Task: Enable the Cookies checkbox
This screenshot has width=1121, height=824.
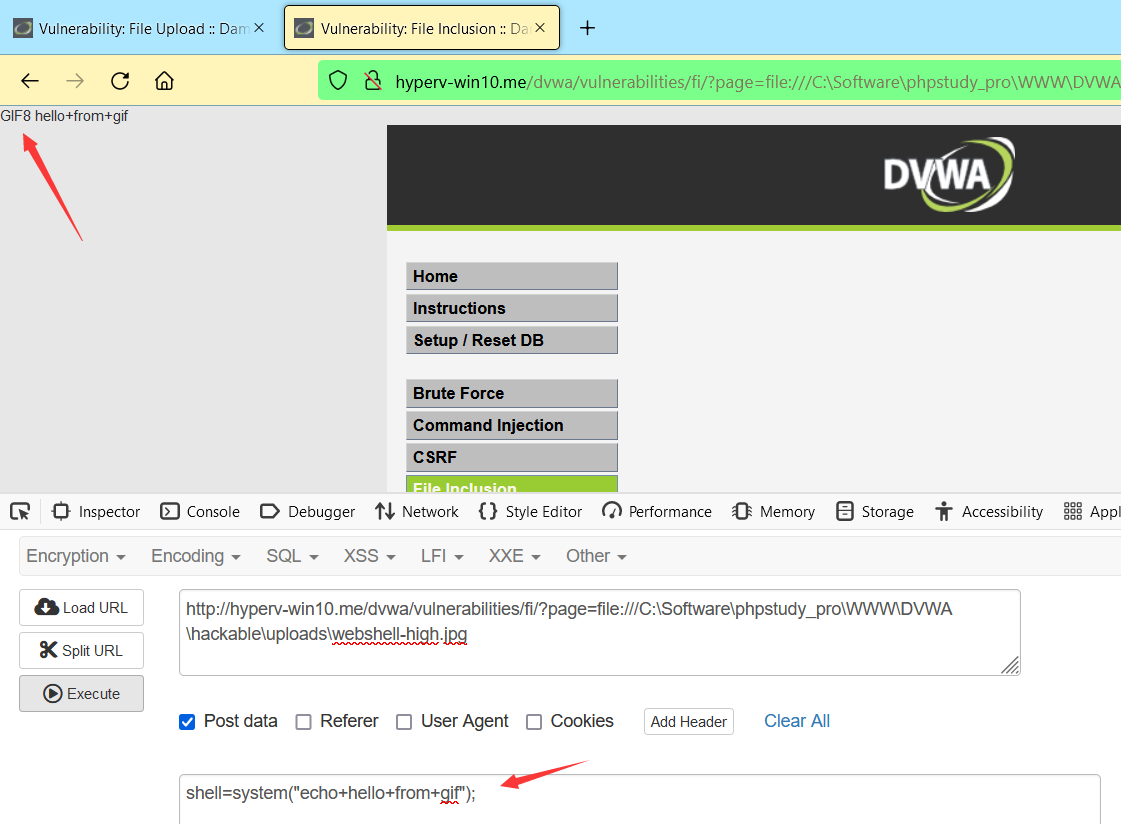Action: 534,722
